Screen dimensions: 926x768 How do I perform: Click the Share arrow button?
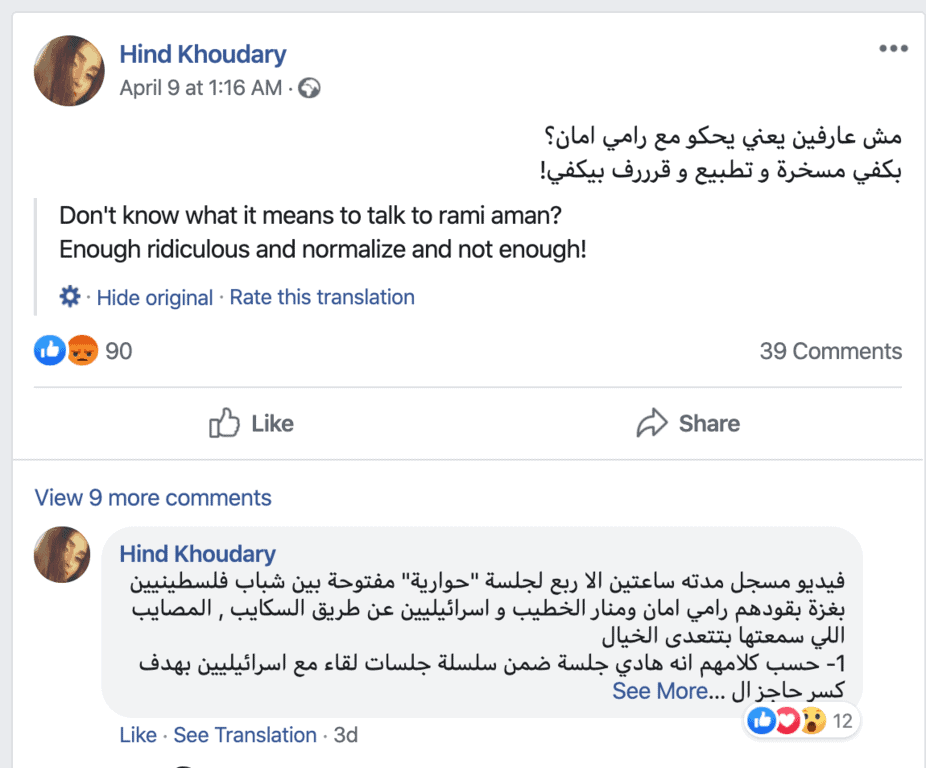coord(688,423)
